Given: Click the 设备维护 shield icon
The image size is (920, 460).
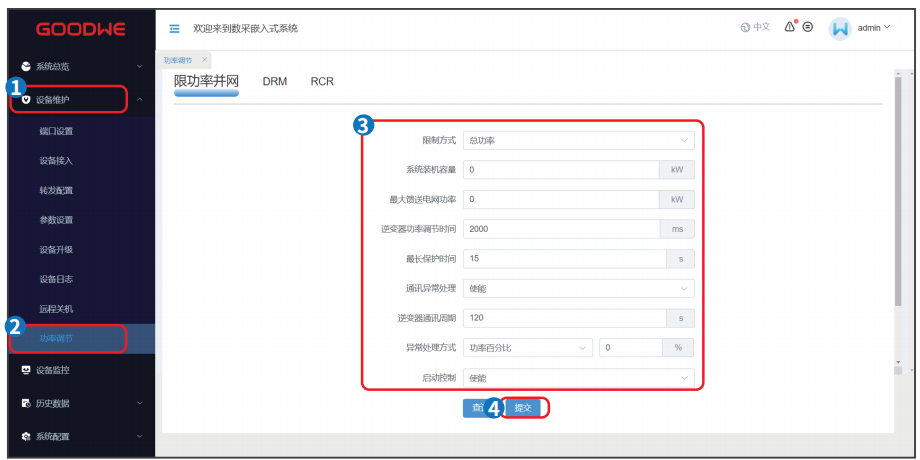Looking at the screenshot, I should point(26,100).
